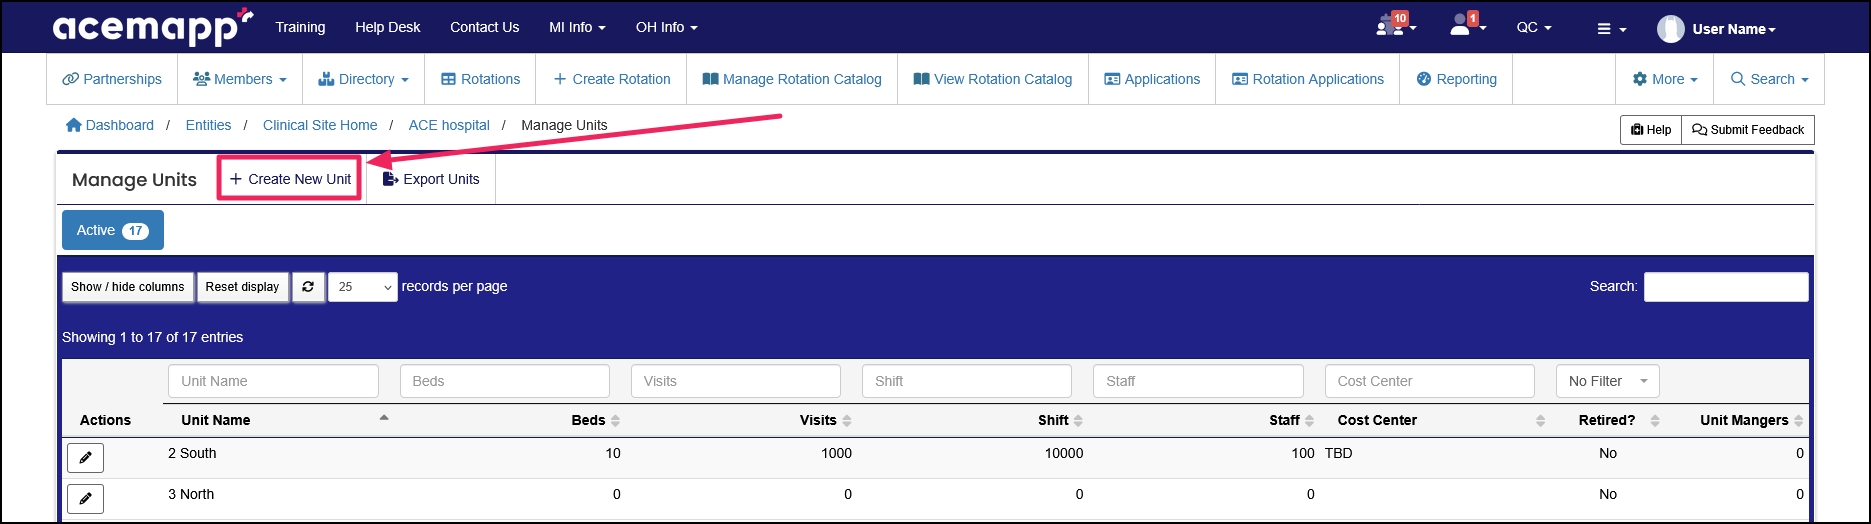Go to ACE hospital breadcrumb

click(449, 125)
